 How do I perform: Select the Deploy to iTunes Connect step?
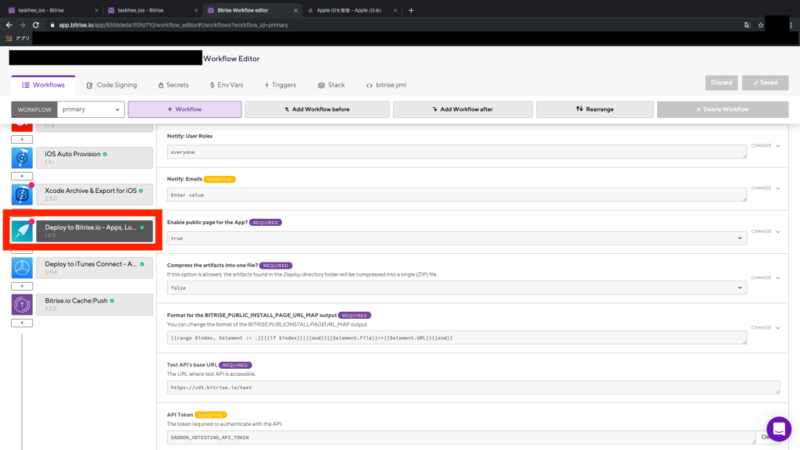pos(94,268)
